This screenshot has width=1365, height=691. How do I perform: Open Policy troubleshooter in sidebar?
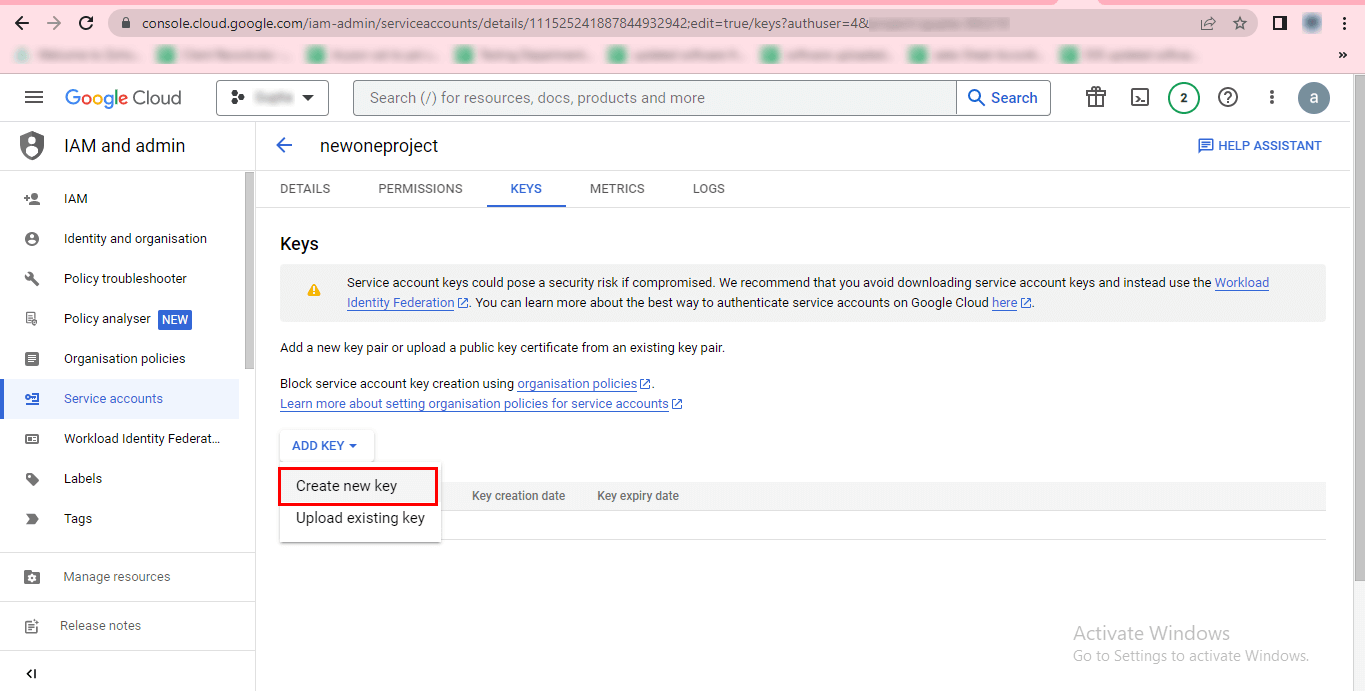coord(125,279)
